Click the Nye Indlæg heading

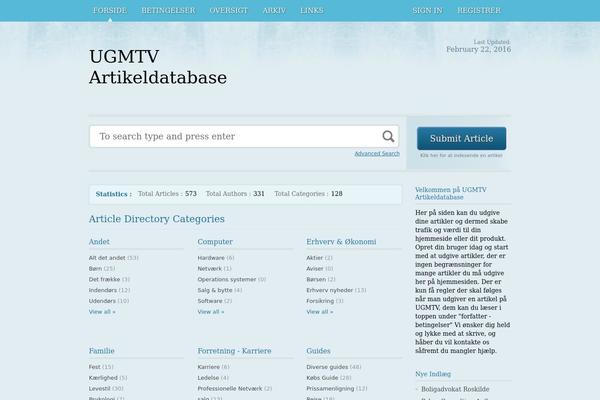[433, 374]
